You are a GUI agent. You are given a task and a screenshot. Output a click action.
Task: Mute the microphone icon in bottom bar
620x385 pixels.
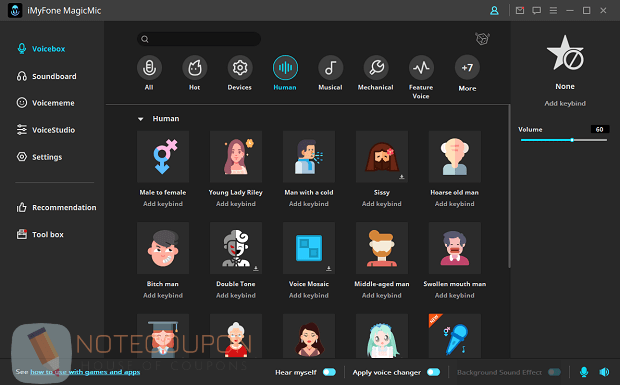point(584,372)
